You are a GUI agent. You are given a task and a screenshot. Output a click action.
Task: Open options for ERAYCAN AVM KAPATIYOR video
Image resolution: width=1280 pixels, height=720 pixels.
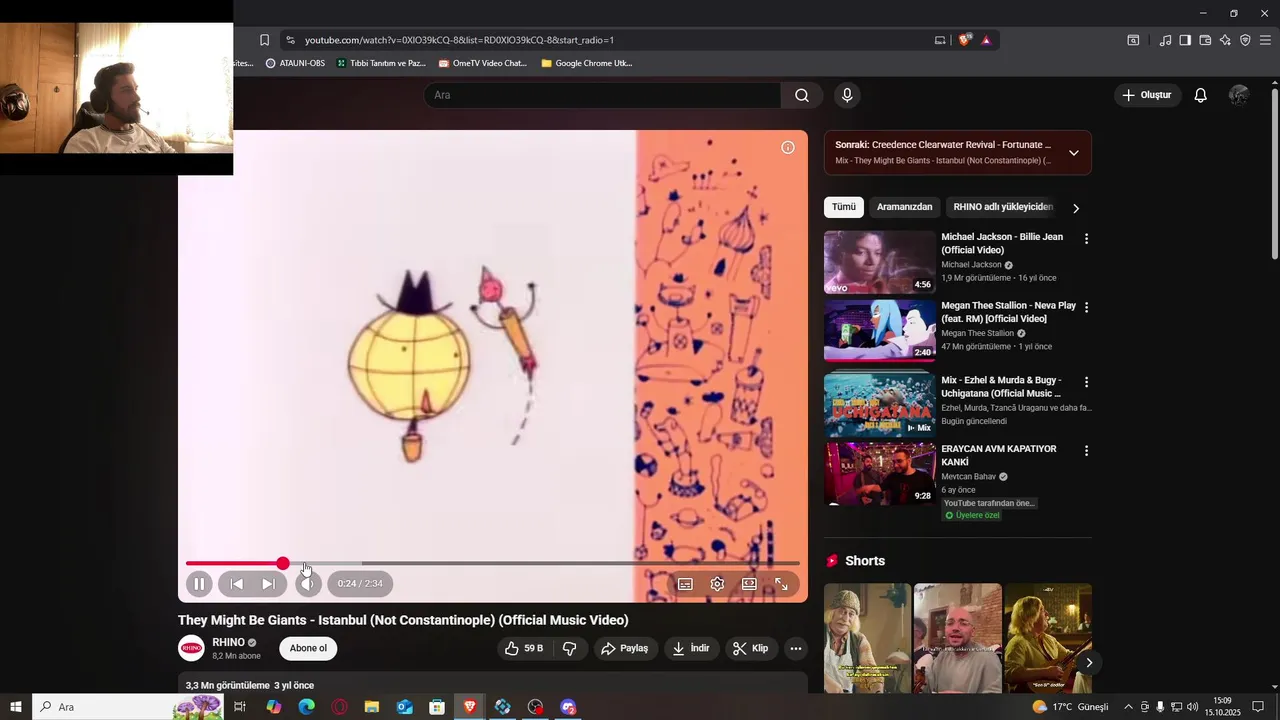pos(1086,451)
